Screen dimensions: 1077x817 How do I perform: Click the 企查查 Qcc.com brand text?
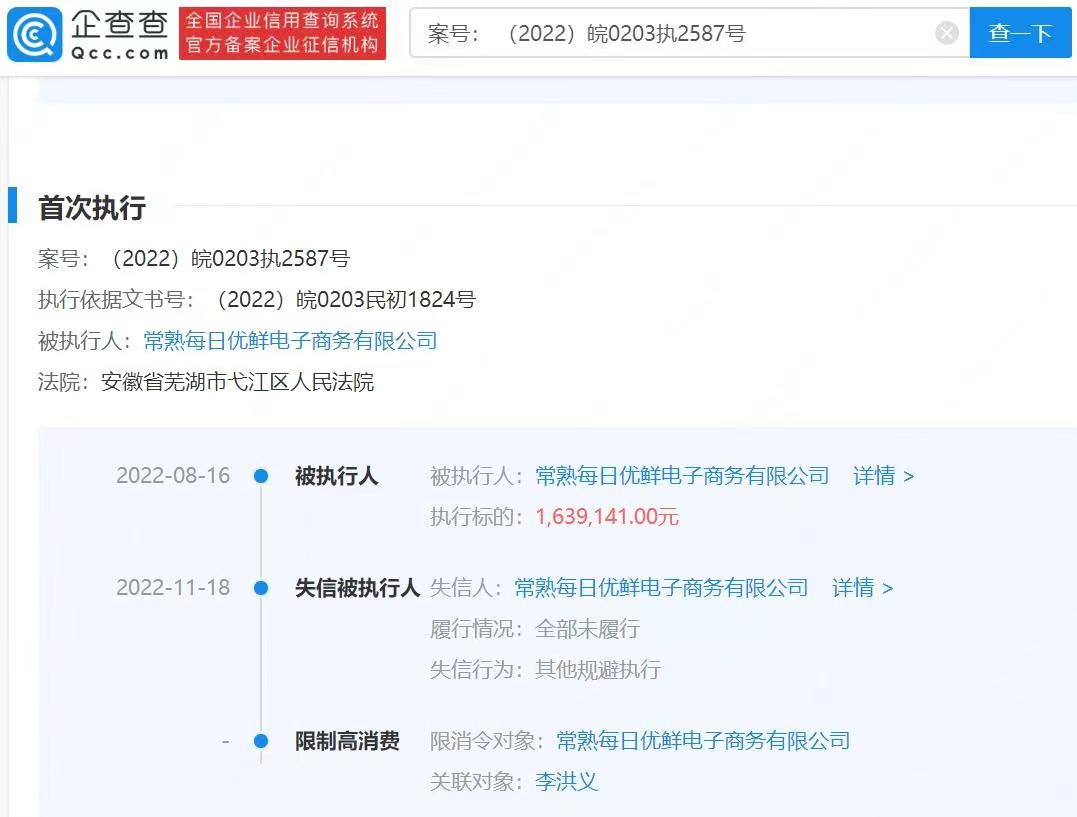click(x=119, y=34)
